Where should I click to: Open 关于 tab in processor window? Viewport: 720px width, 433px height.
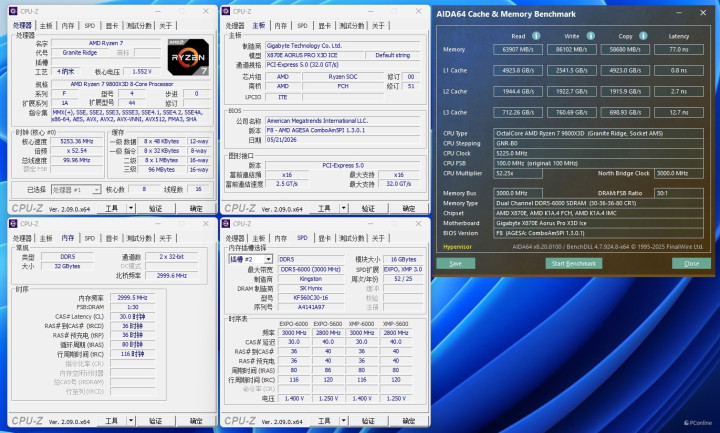pos(166,26)
